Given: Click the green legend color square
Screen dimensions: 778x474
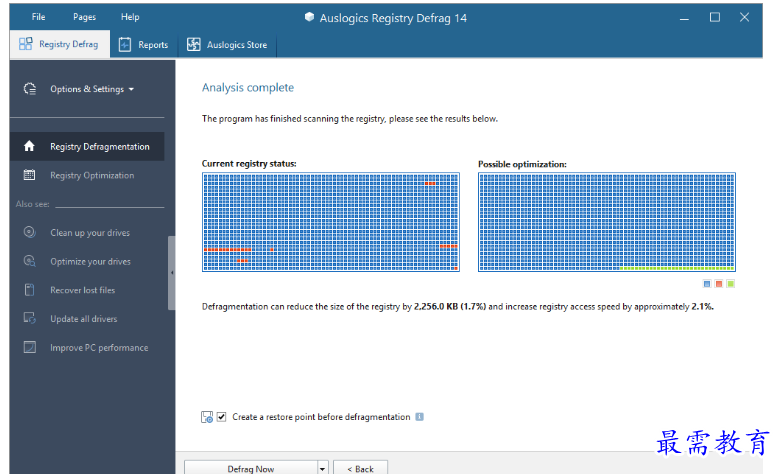Looking at the screenshot, I should [x=730, y=284].
